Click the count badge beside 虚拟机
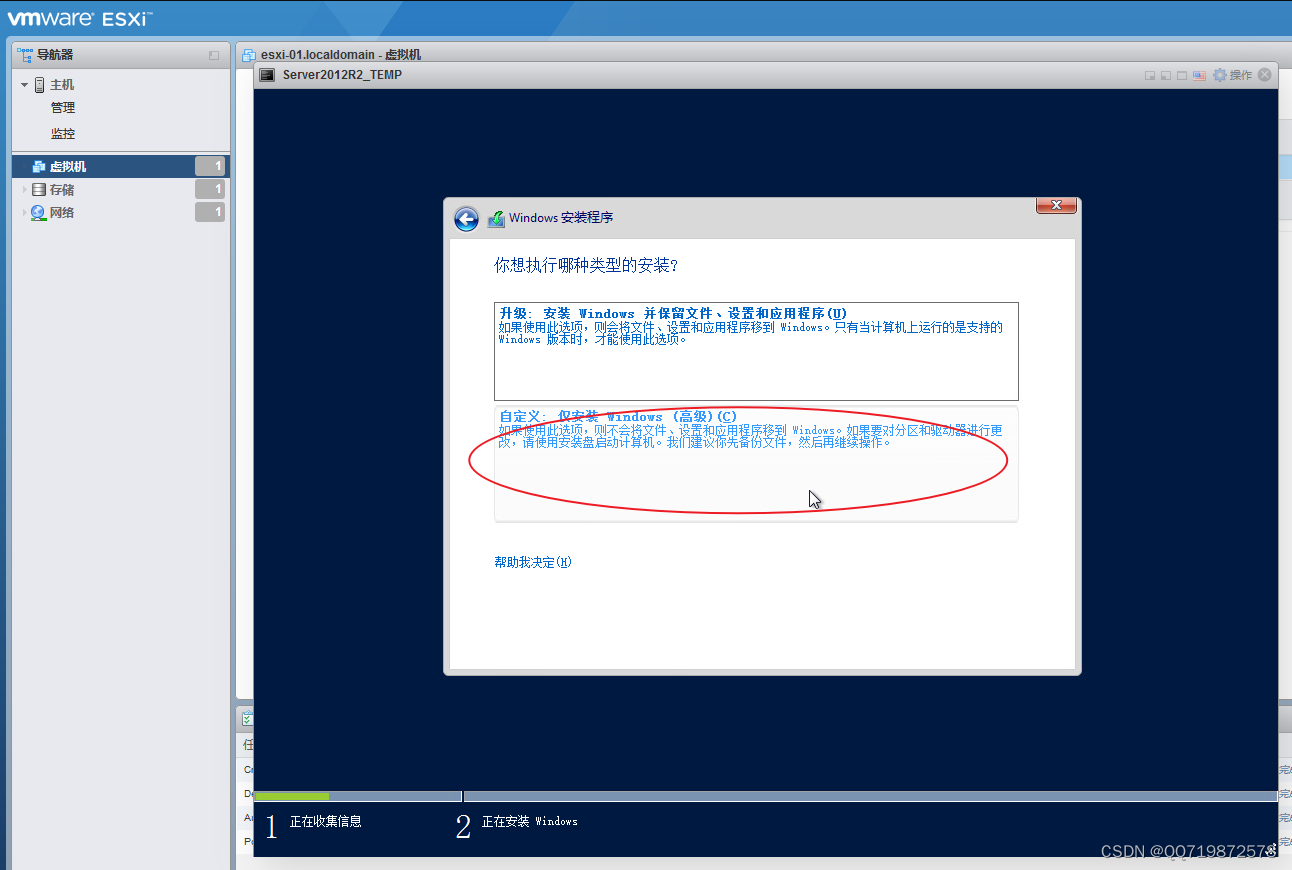1292x870 pixels. [x=210, y=167]
